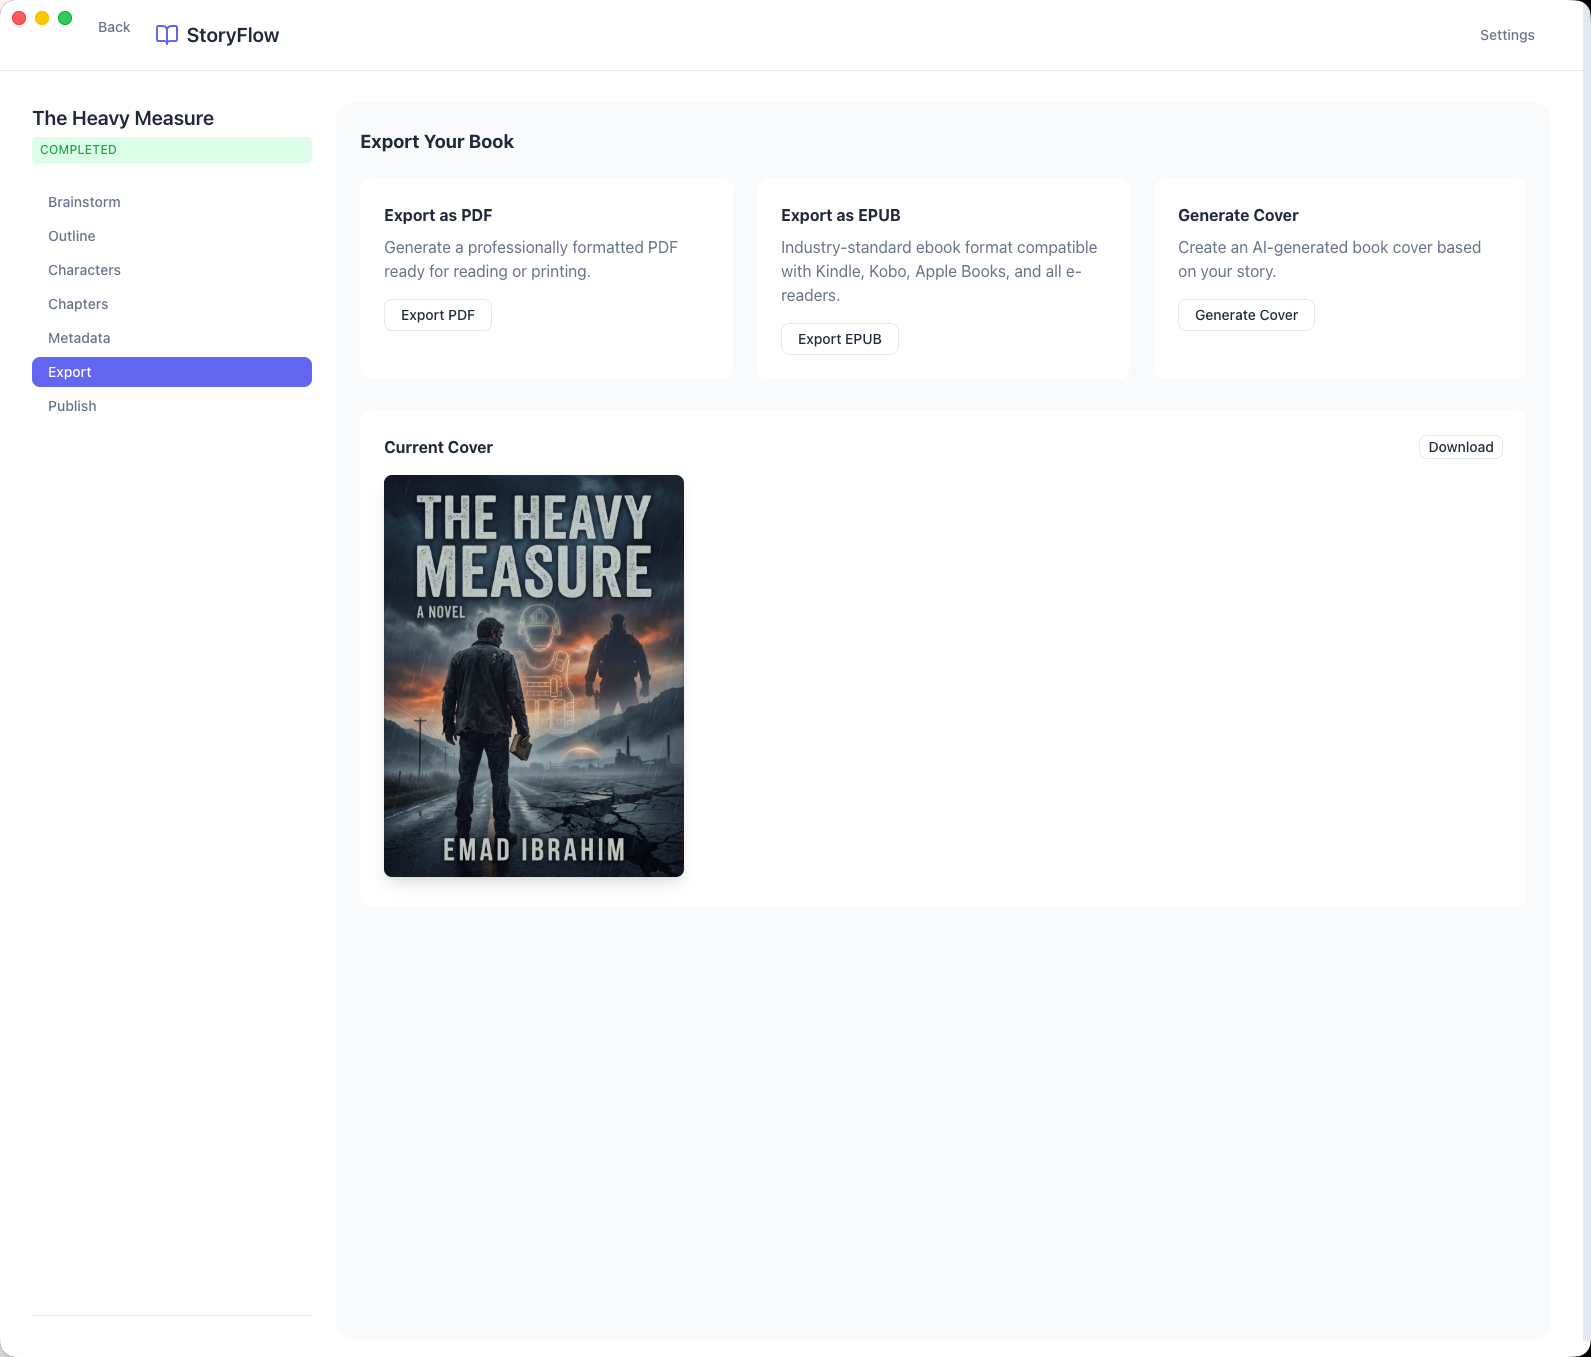This screenshot has width=1591, height=1357.
Task: Switch to the Publish section
Action: click(x=72, y=406)
